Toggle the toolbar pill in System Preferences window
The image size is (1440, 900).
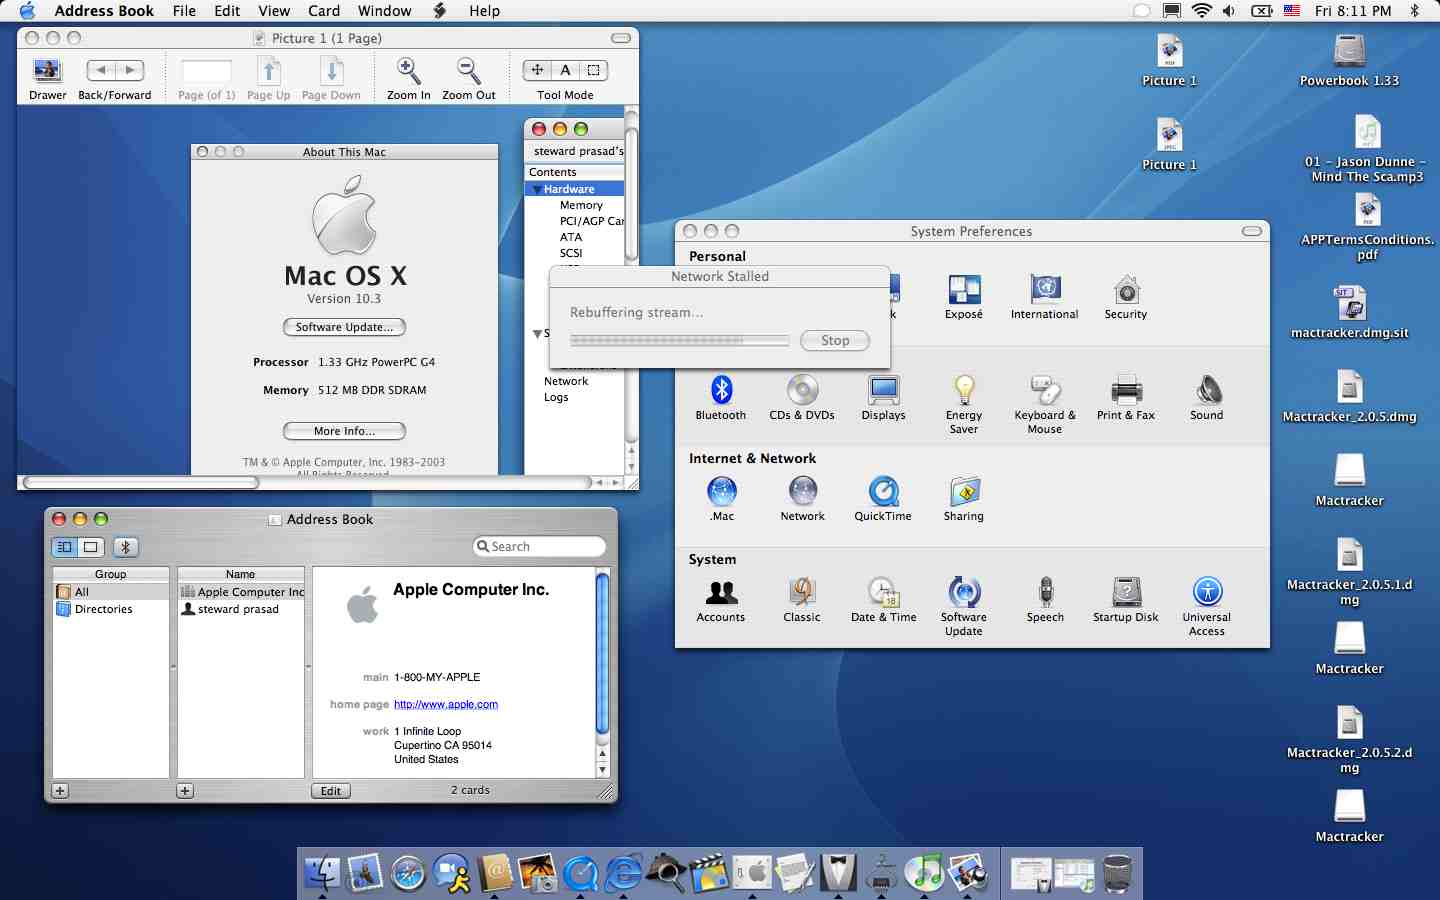(x=1252, y=231)
